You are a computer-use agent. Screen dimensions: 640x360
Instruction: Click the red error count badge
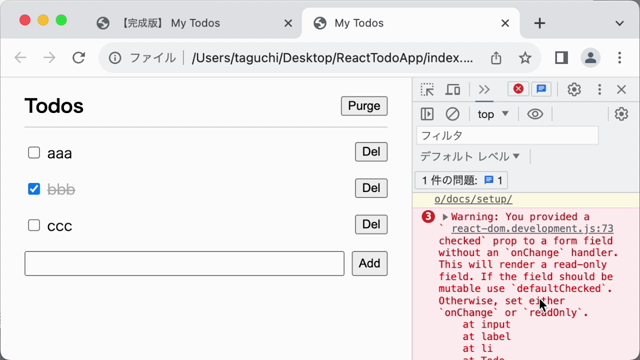click(x=518, y=89)
